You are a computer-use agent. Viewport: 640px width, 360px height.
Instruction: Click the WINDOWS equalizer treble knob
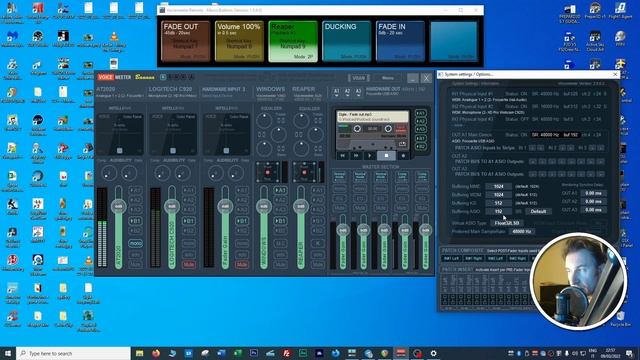pyautogui.click(x=264, y=120)
